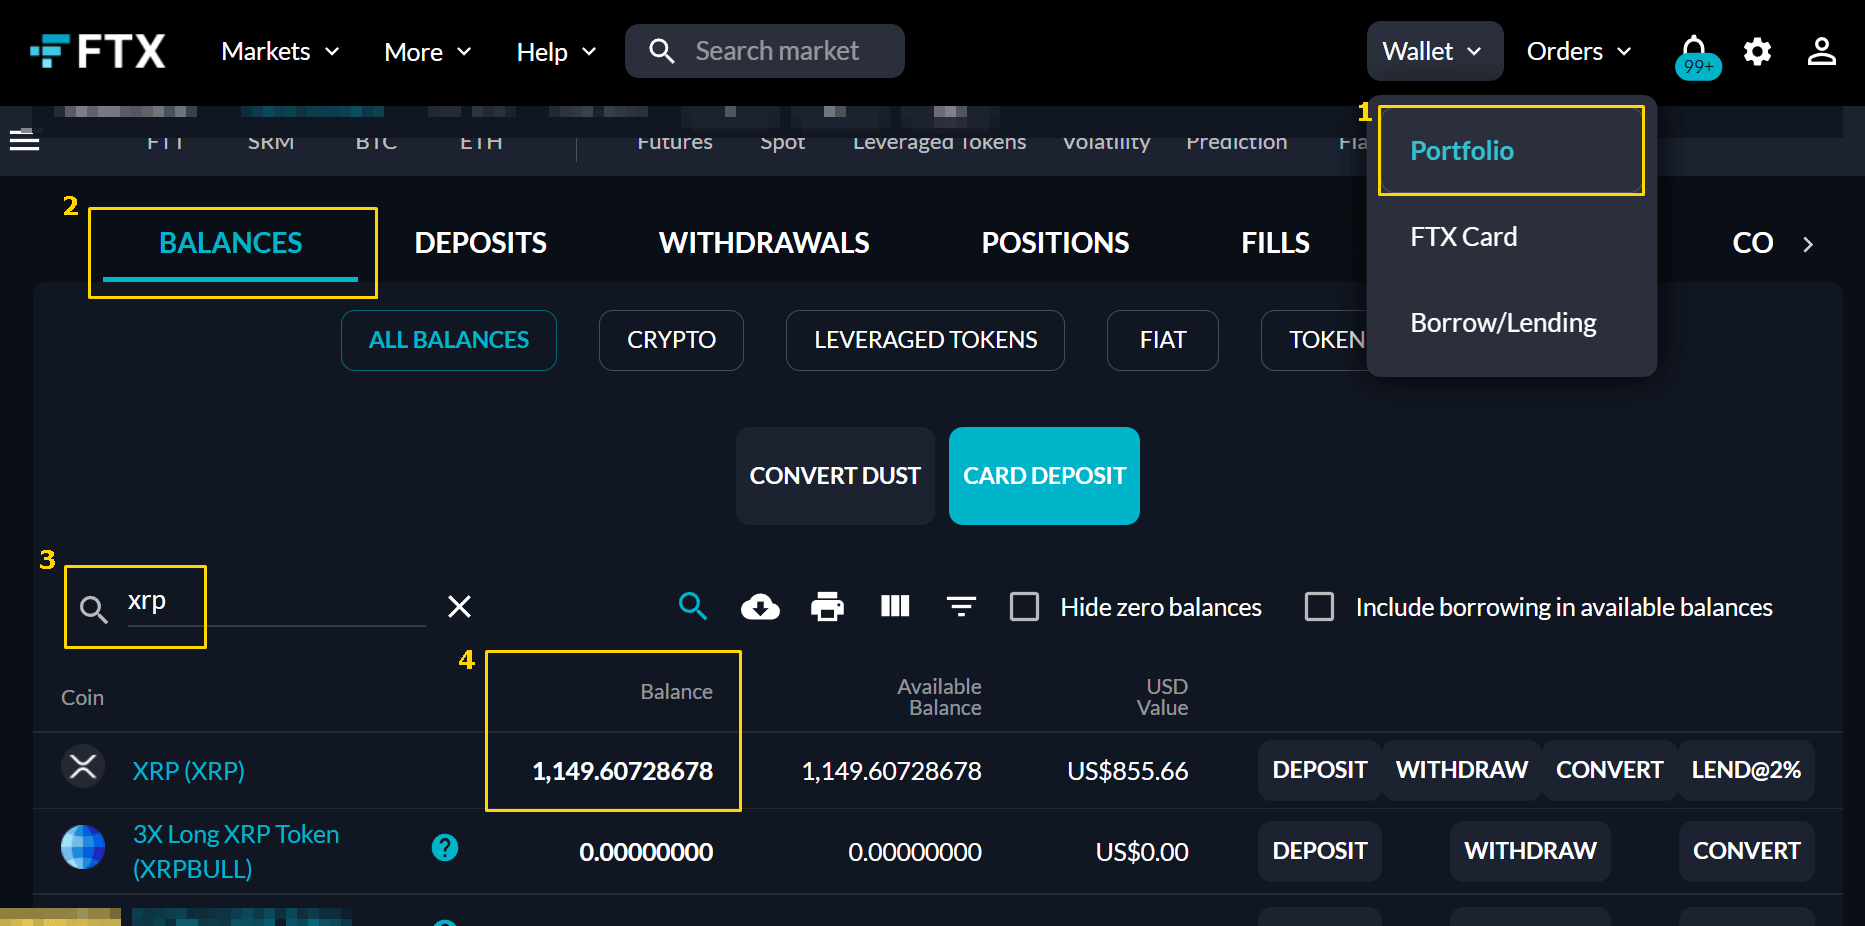
Task: Filter by ALL BALANCES
Action: click(449, 340)
